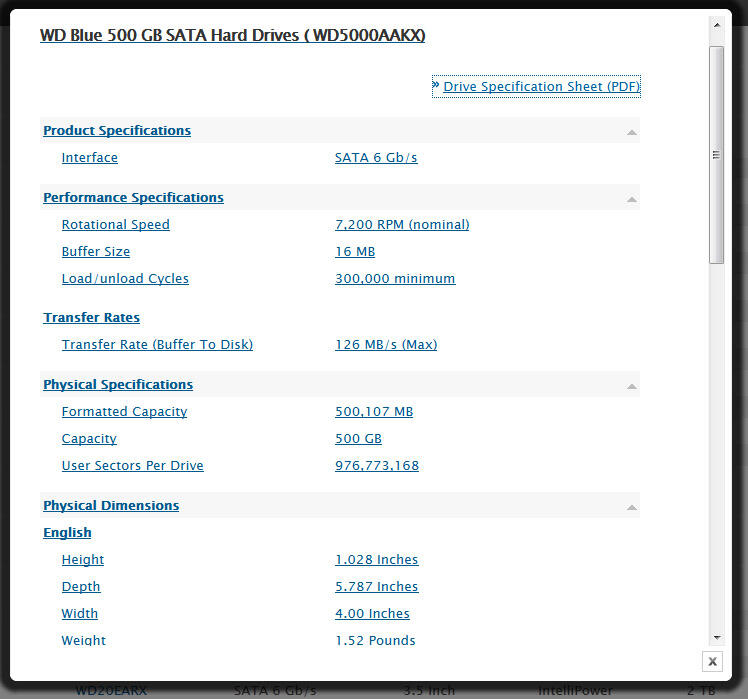
Task: Collapse the Performance Specifications section arrow
Action: click(x=632, y=198)
